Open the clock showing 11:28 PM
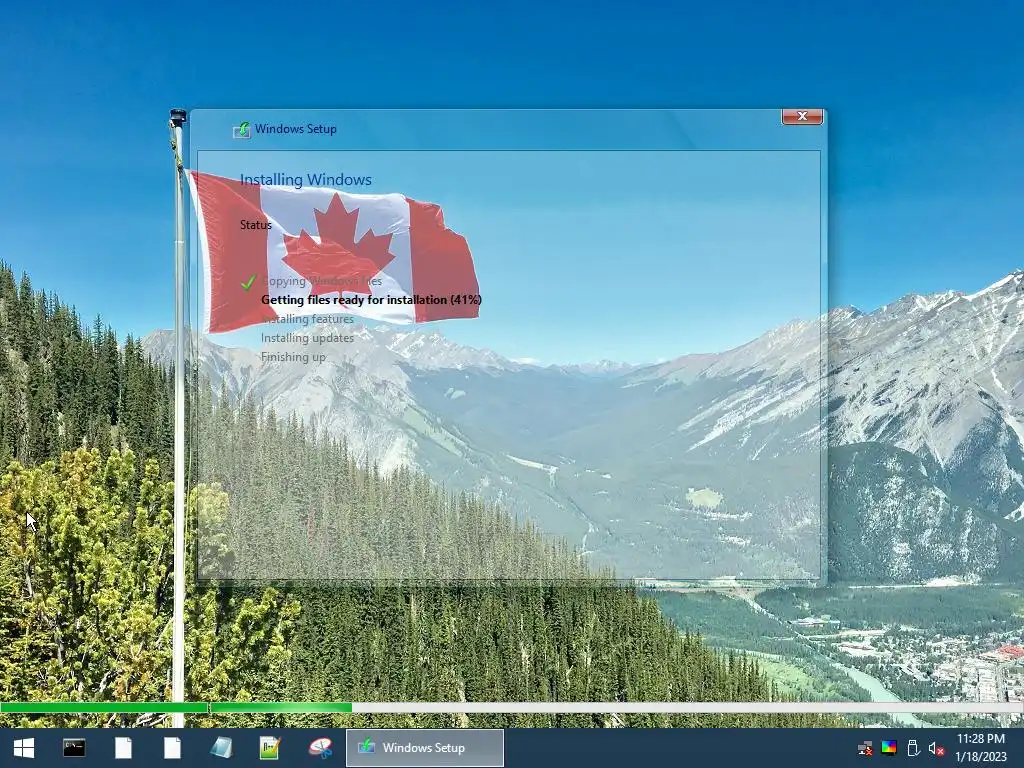Viewport: 1024px width, 768px height. tap(980, 748)
